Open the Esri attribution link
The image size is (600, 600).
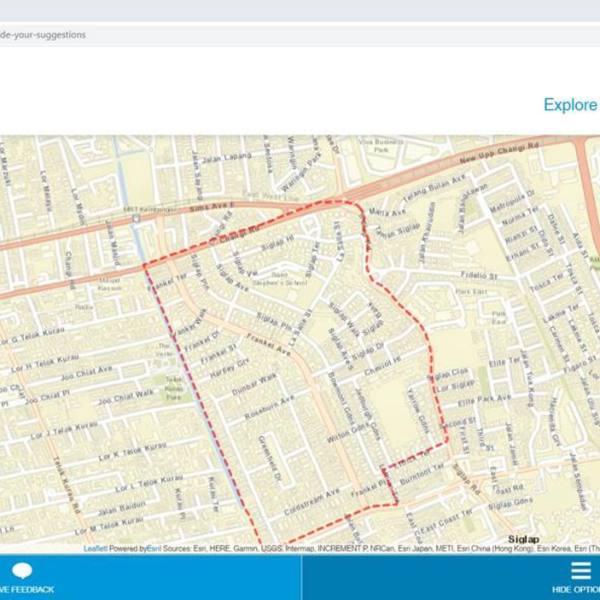click(x=154, y=549)
